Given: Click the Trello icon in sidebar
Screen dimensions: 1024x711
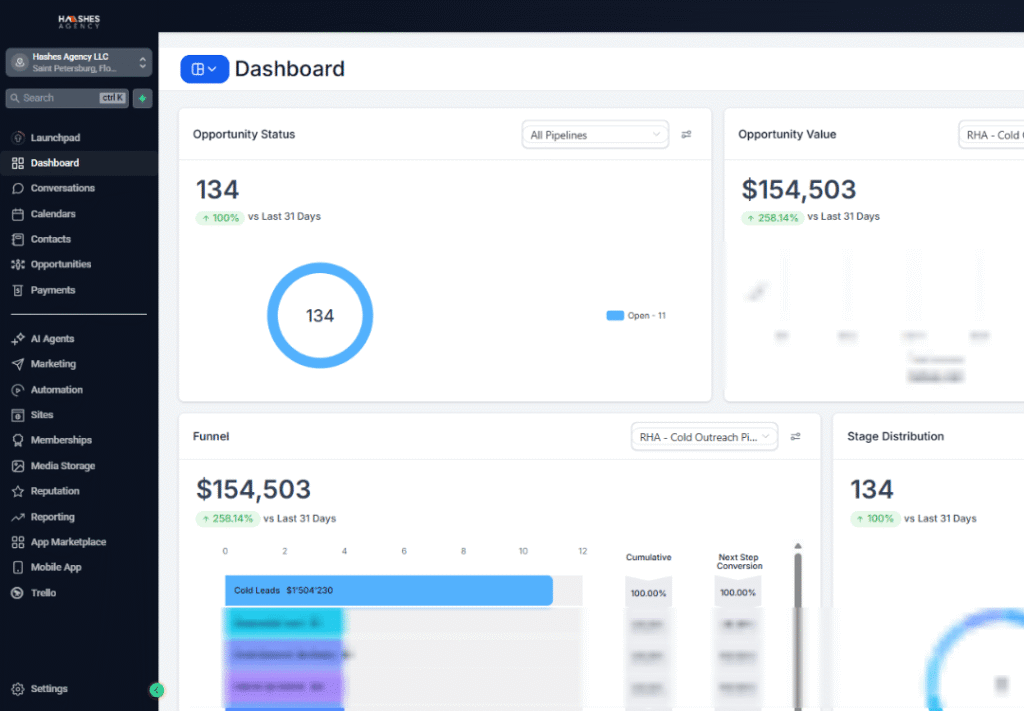Looking at the screenshot, I should [18, 593].
